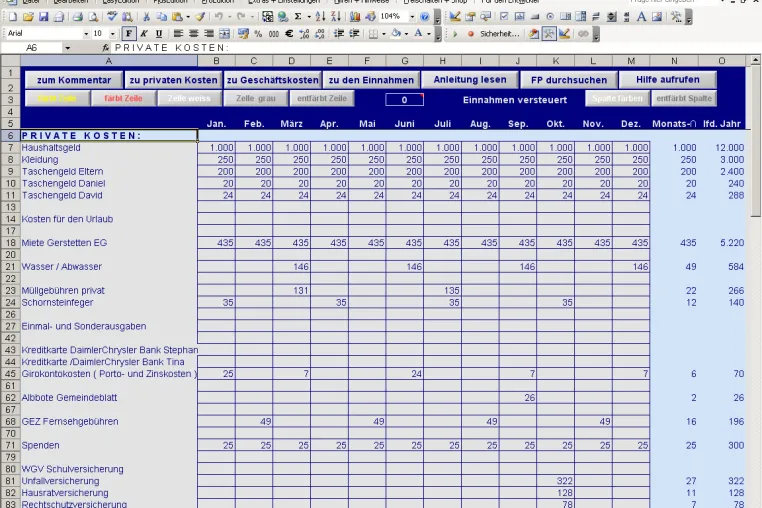Apply fill color with the paint bucket
Image resolution: width=762 pixels, height=508 pixels.
coord(396,34)
